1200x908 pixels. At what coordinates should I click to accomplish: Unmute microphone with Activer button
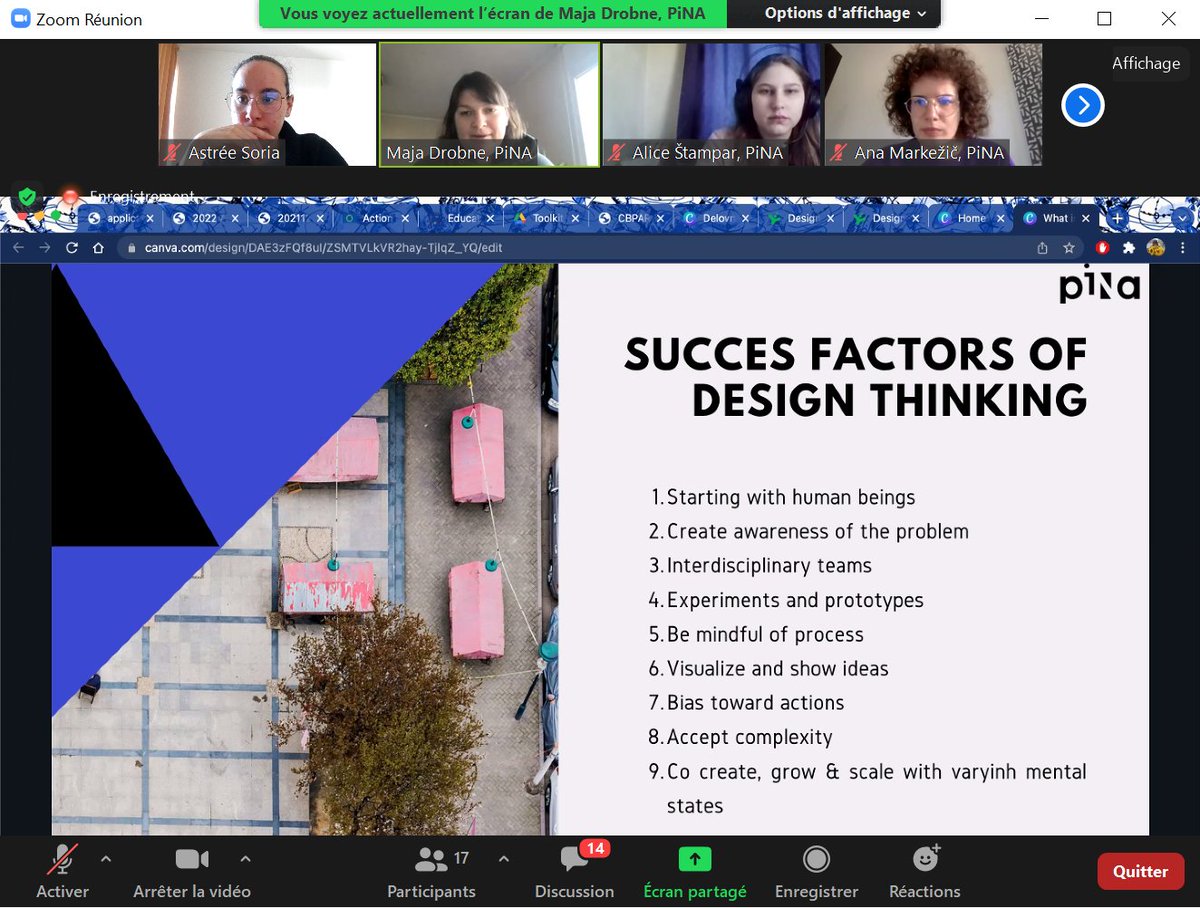[x=62, y=871]
